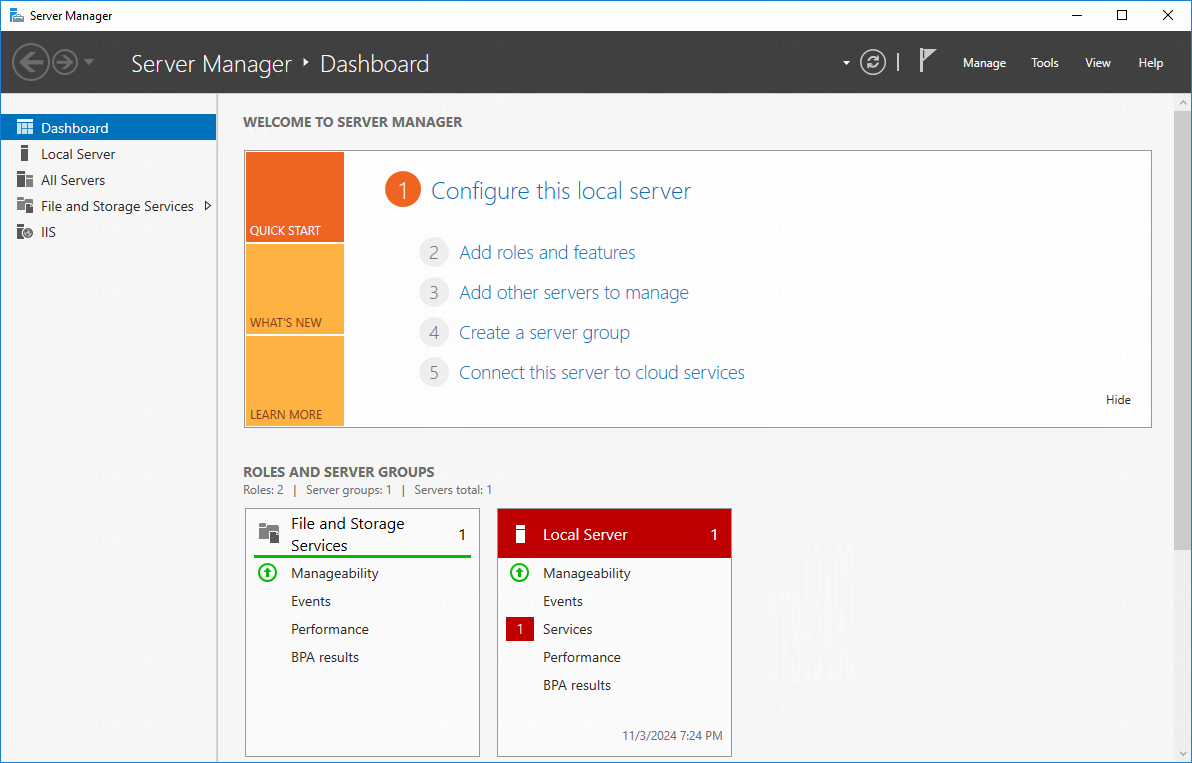The image size is (1192, 763).
Task: Click Connect this server to cloud services
Action: click(x=602, y=372)
